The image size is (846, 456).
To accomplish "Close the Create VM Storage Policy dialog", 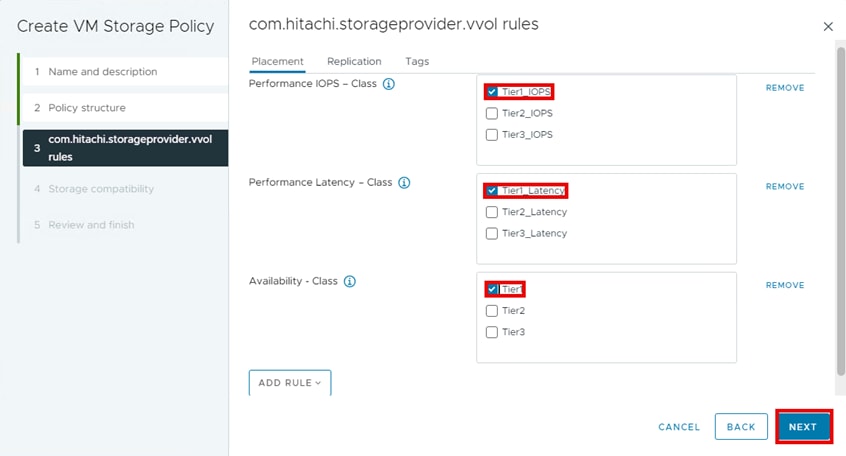I will pyautogui.click(x=827, y=27).
